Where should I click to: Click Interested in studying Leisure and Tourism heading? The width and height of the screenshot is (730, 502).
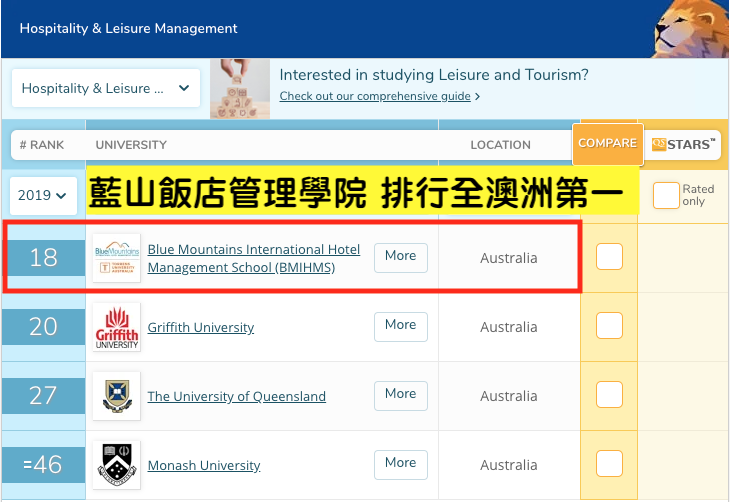coord(434,75)
